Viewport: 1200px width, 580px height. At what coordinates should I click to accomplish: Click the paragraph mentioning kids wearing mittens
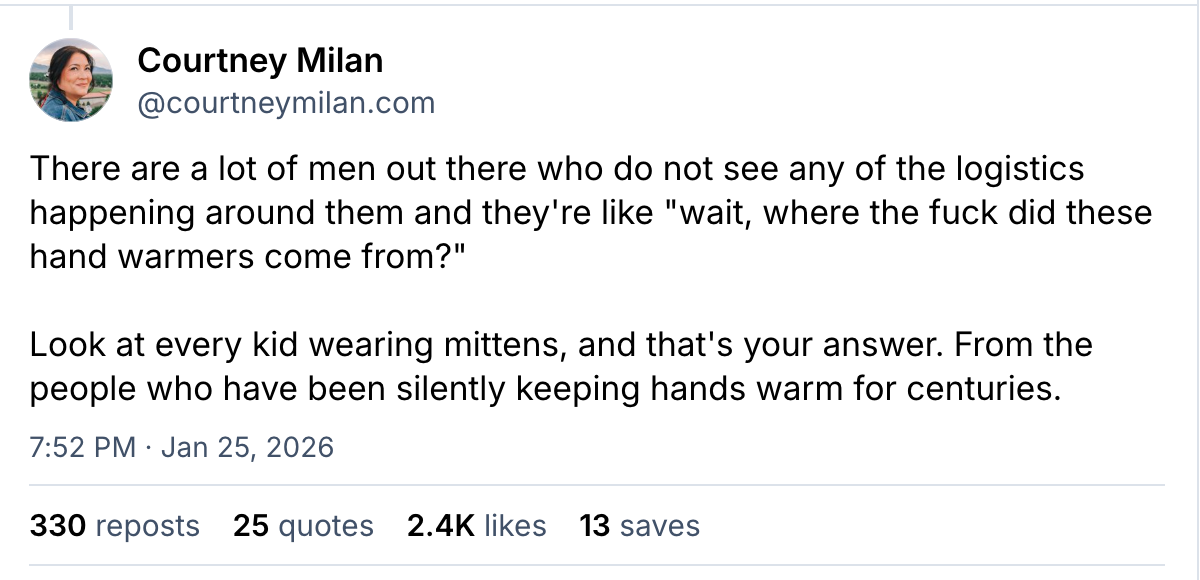(560, 367)
